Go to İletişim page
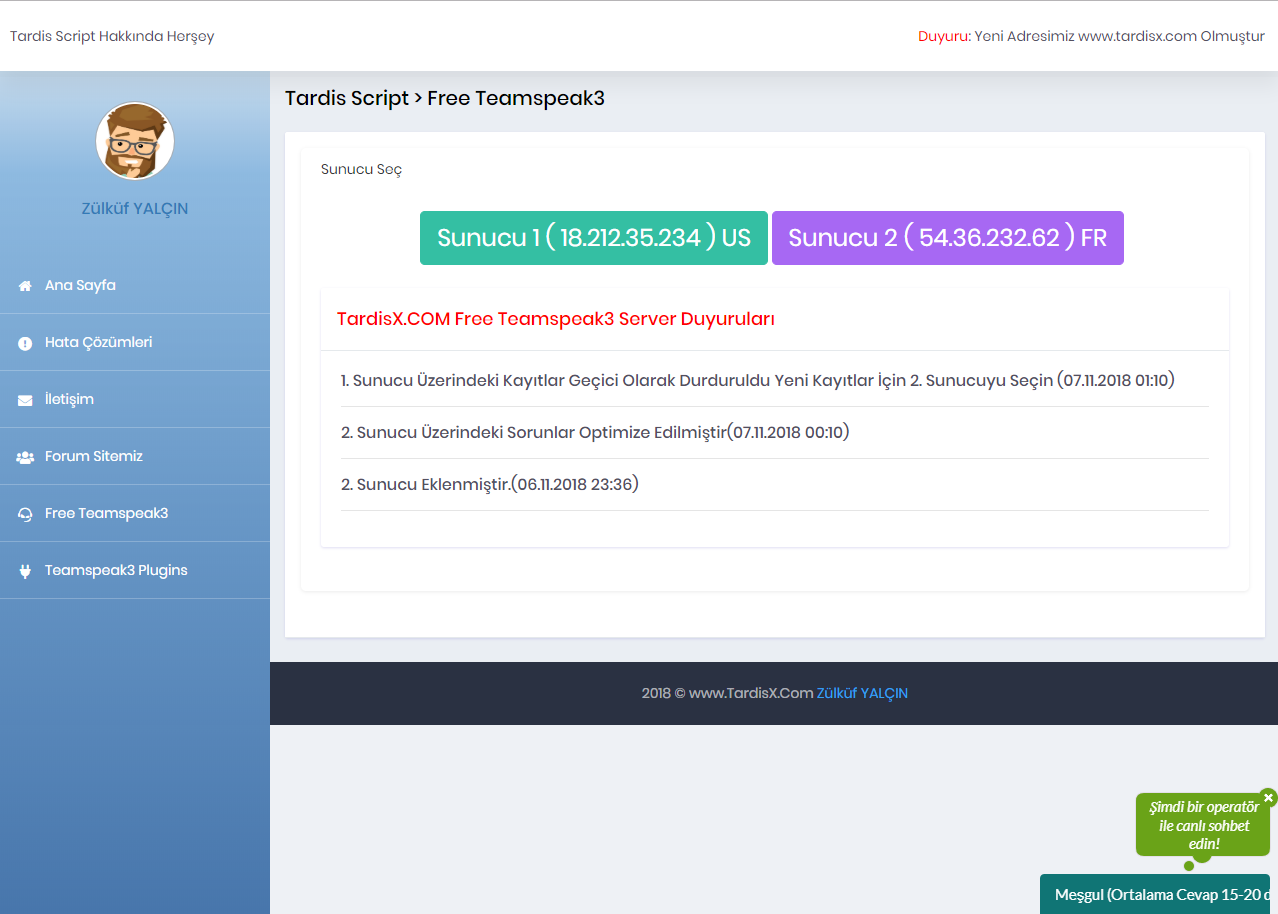 135,399
